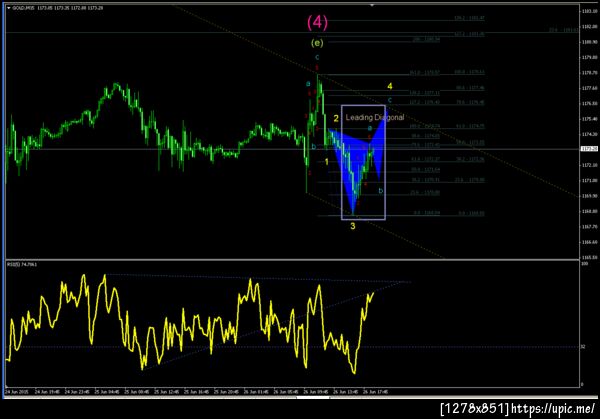600x419 pixels.
Task: Click the current price tag 1173.29
Action: [x=589, y=149]
